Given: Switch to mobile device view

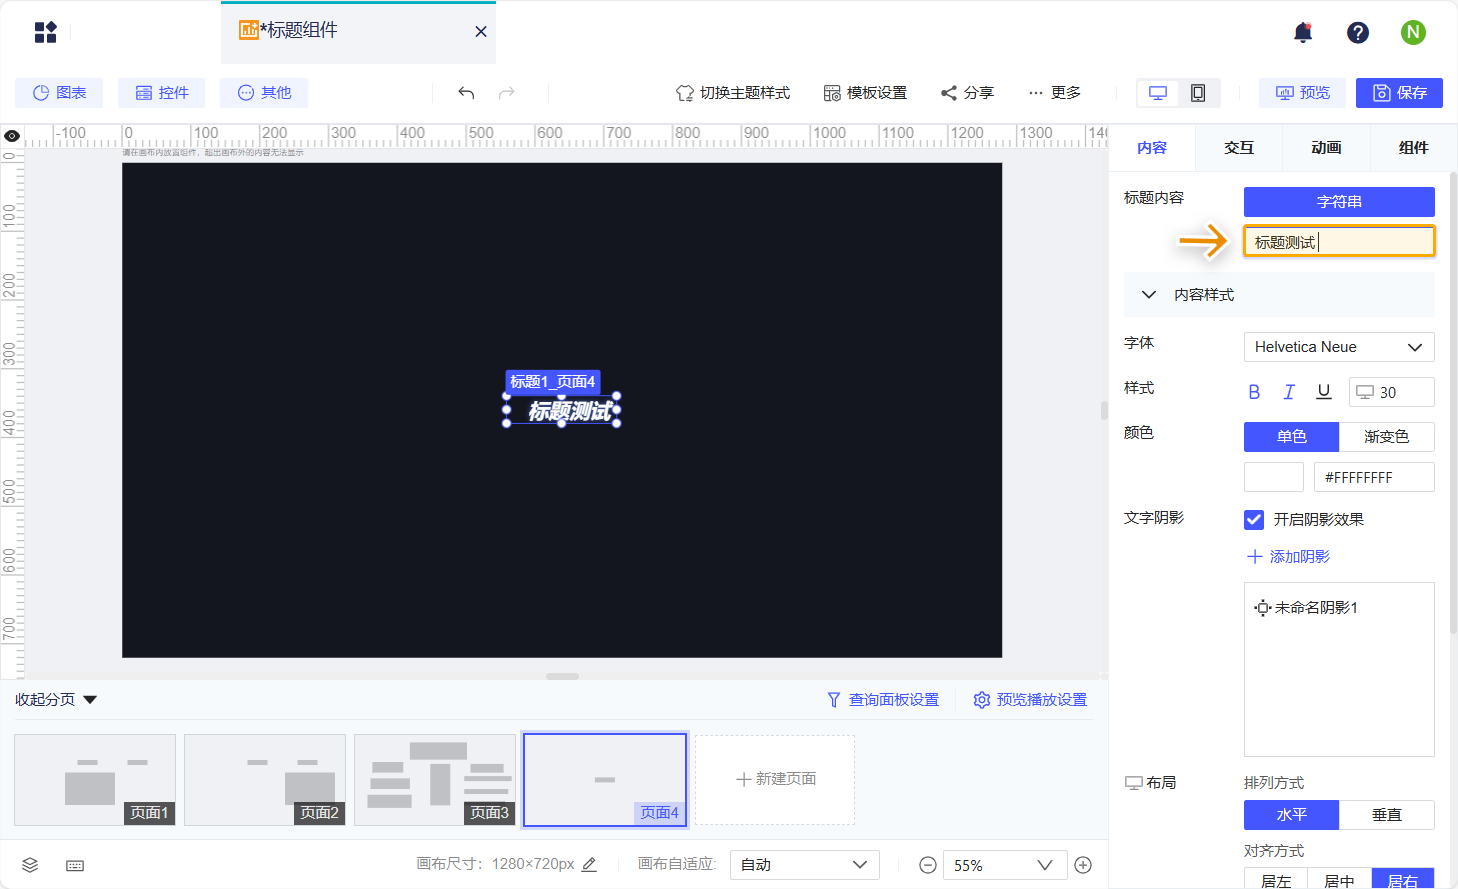Looking at the screenshot, I should [x=1197, y=93].
